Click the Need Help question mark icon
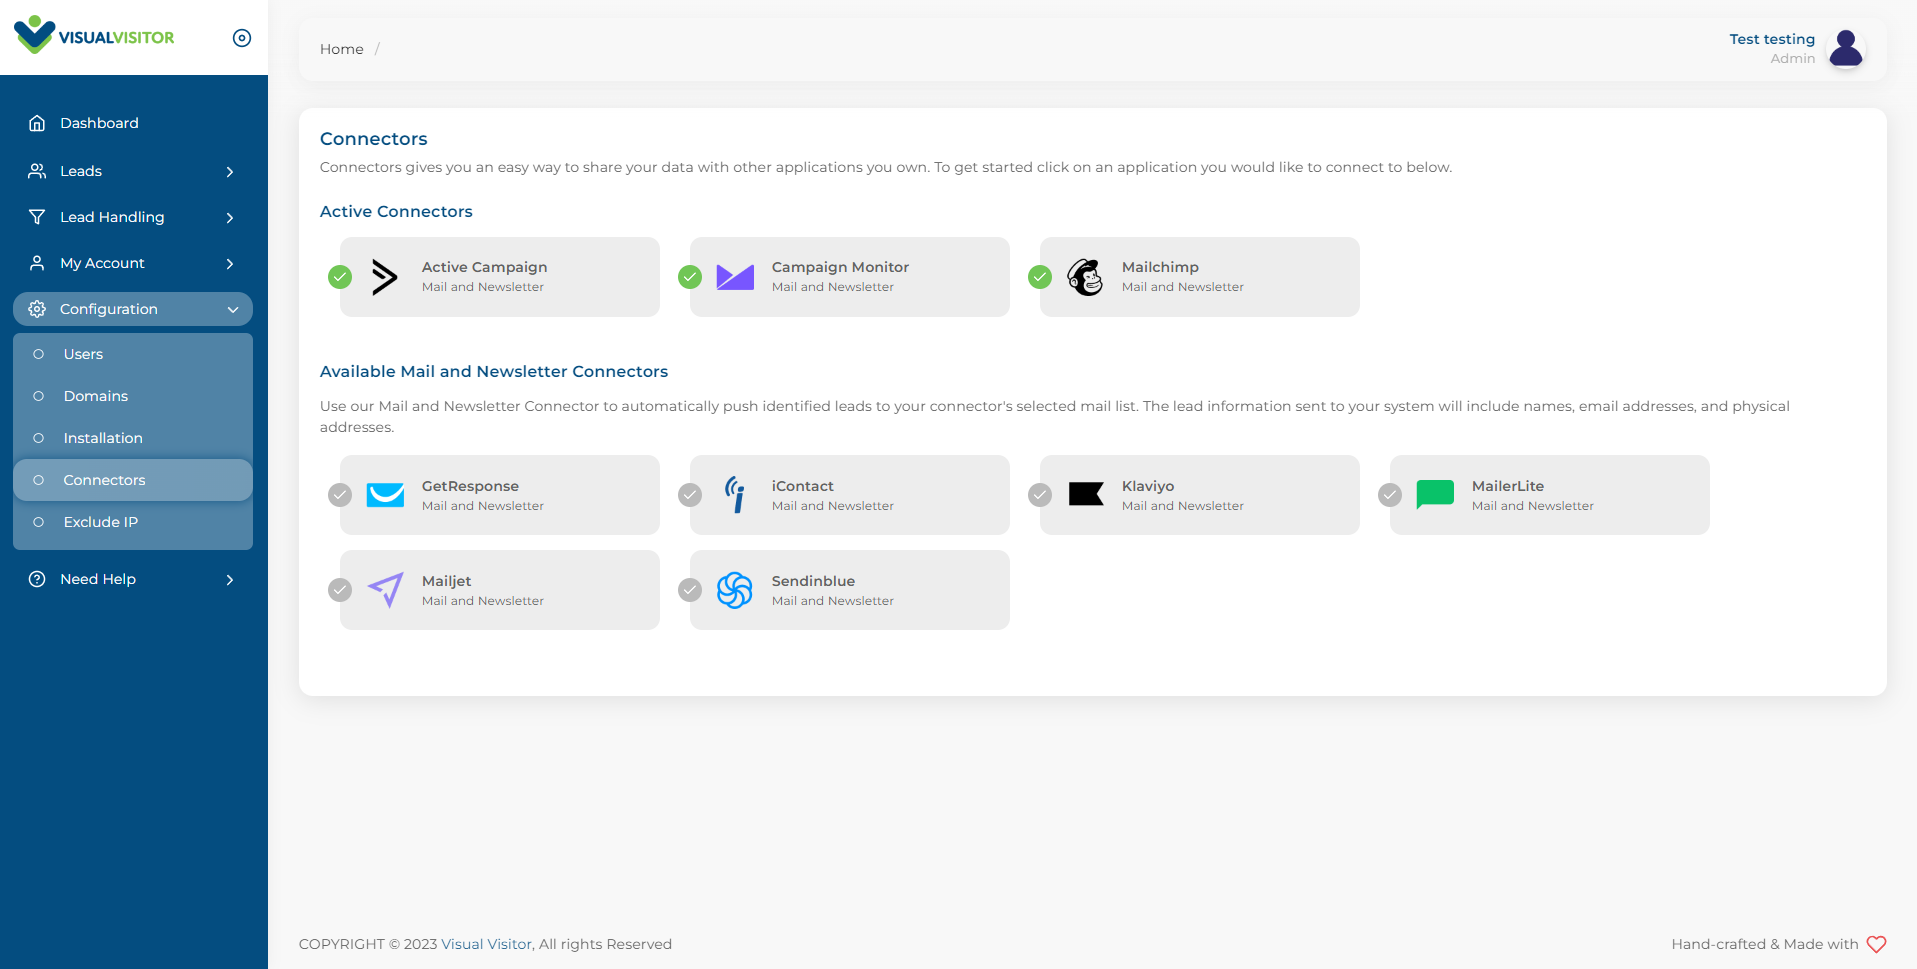1917x969 pixels. coord(37,579)
